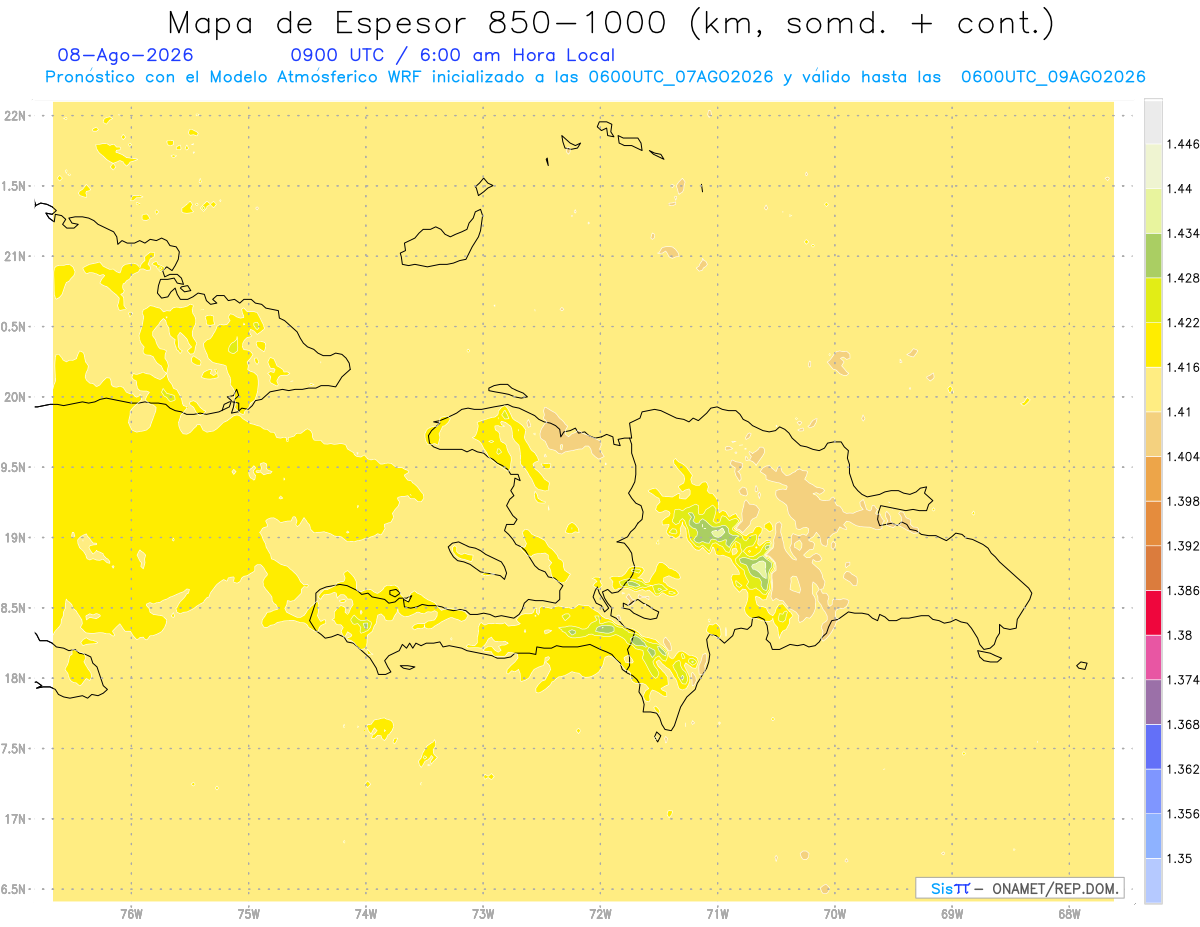Image resolution: width=1200 pixels, height=927 pixels.
Task: Click the longitude label '76W'
Action: [x=131, y=914]
